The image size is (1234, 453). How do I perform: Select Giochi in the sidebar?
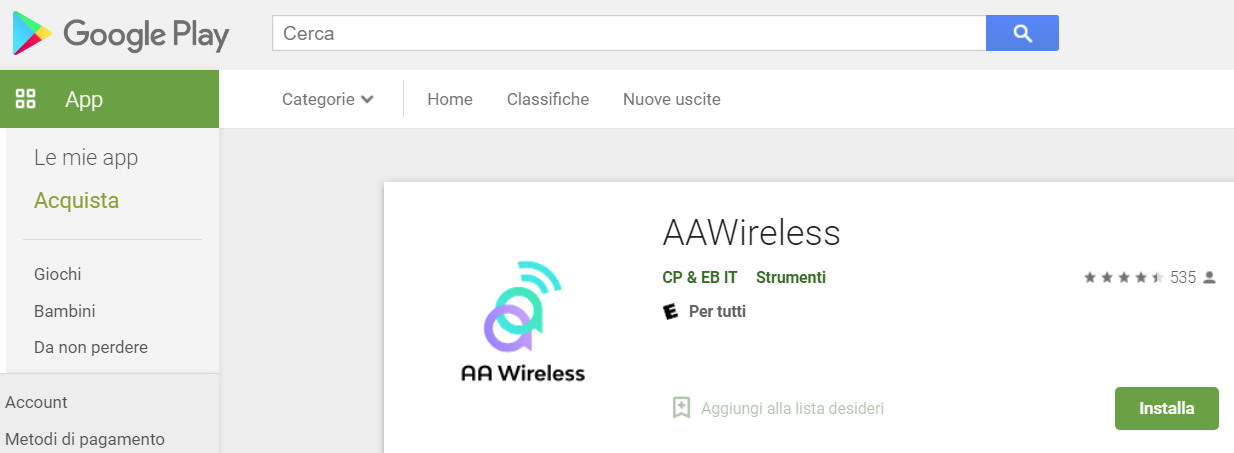click(58, 273)
